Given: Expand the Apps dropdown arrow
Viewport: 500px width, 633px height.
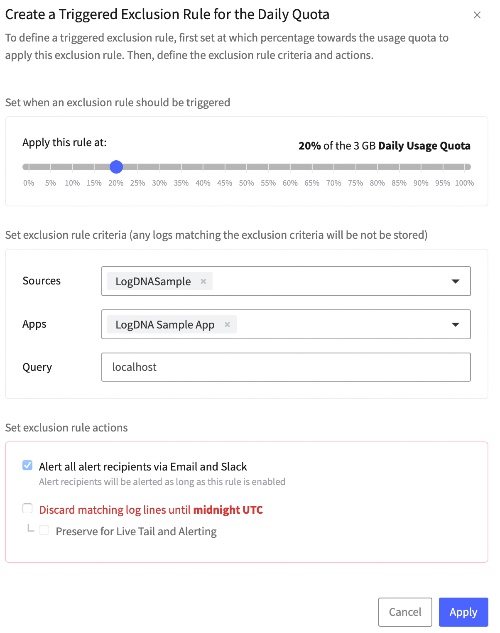Looking at the screenshot, I should point(455,325).
